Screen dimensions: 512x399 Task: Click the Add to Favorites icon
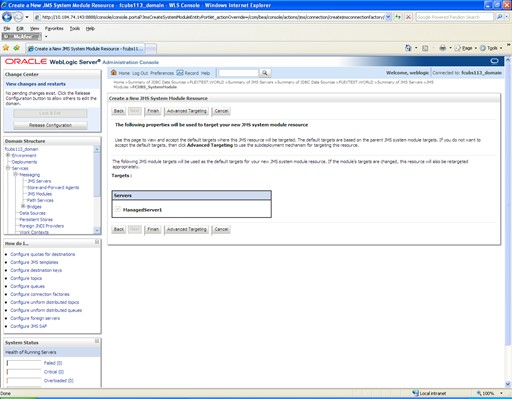[16, 48]
